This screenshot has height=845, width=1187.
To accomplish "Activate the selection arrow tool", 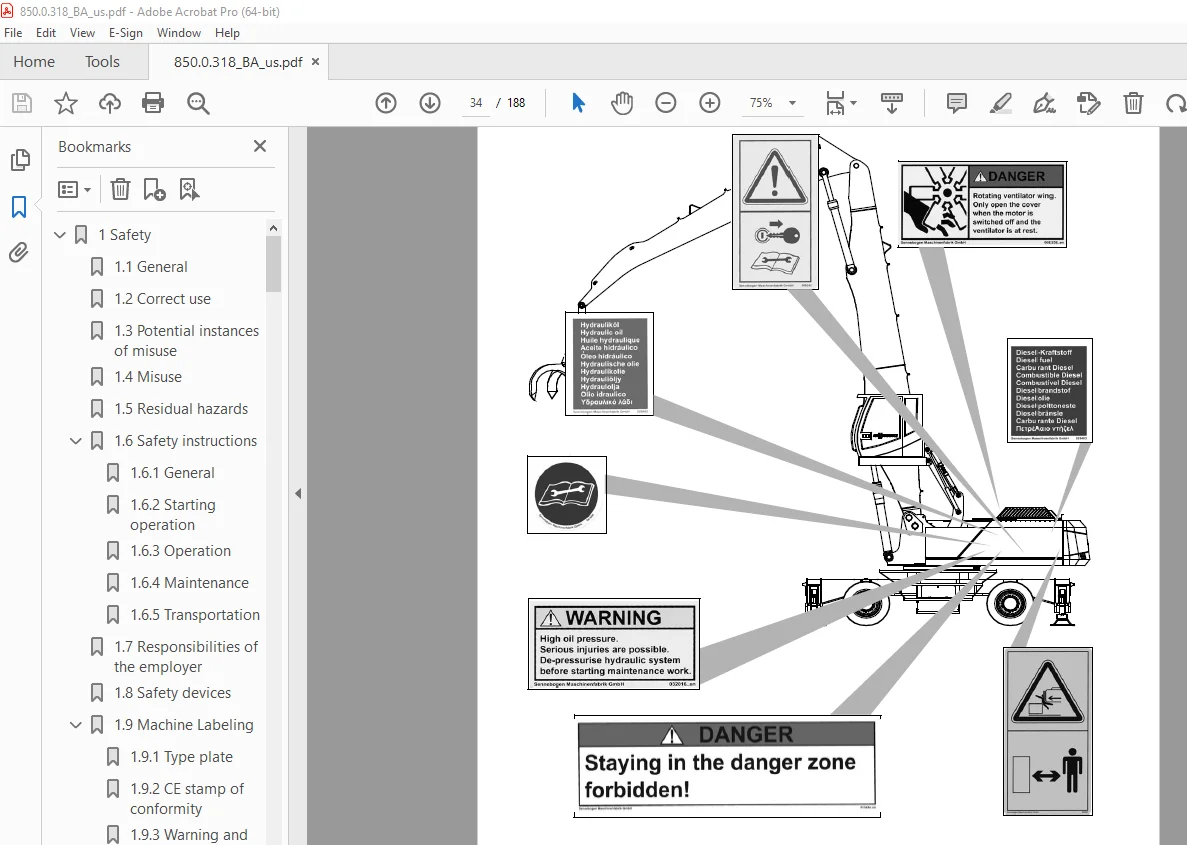I will [x=578, y=103].
